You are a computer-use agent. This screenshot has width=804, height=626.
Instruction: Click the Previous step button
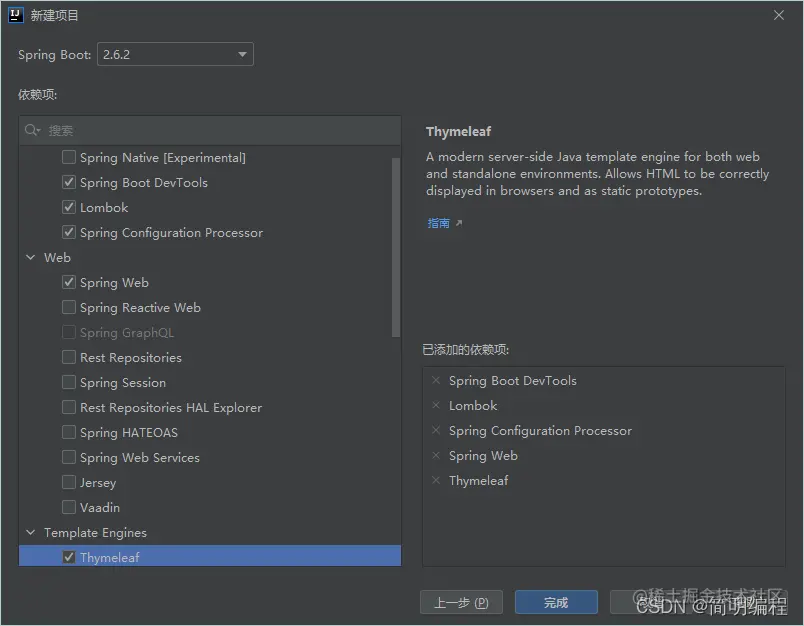[461, 602]
